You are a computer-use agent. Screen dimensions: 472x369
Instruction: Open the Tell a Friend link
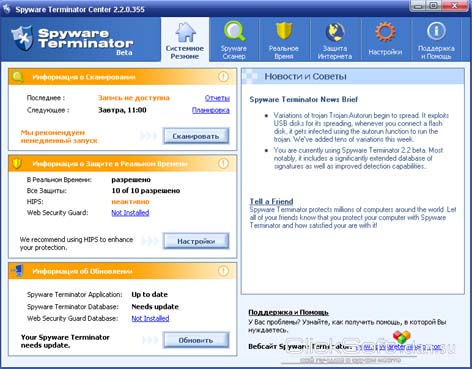pos(271,201)
